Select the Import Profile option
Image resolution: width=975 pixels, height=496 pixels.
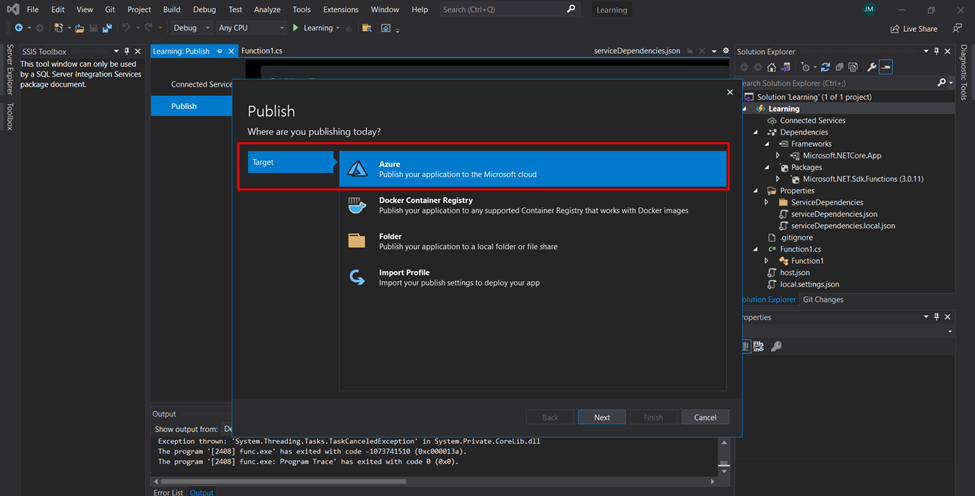[x=533, y=277]
